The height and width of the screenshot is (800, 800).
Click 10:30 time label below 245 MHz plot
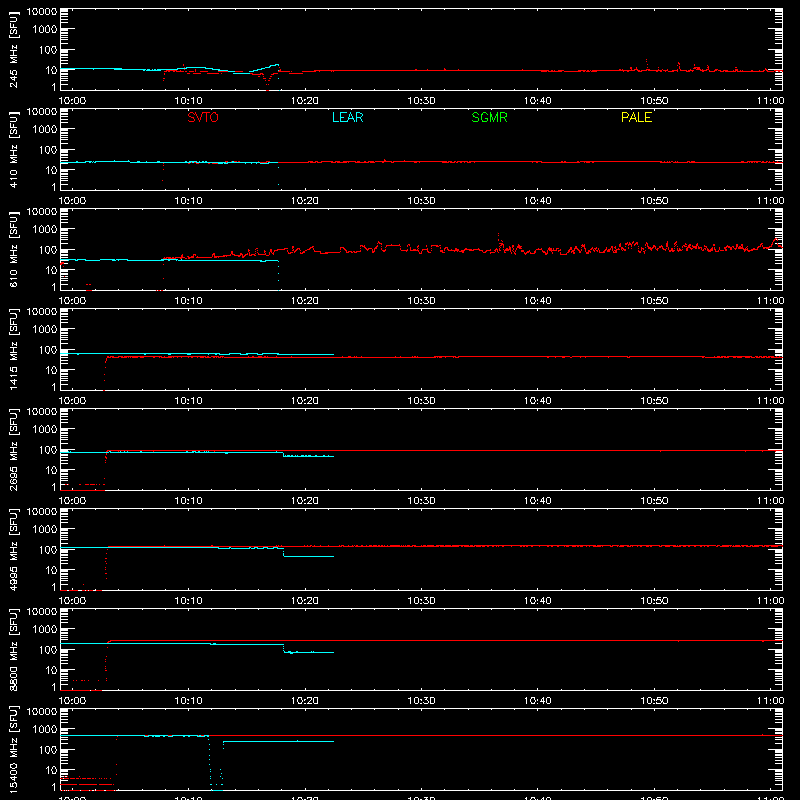[421, 101]
